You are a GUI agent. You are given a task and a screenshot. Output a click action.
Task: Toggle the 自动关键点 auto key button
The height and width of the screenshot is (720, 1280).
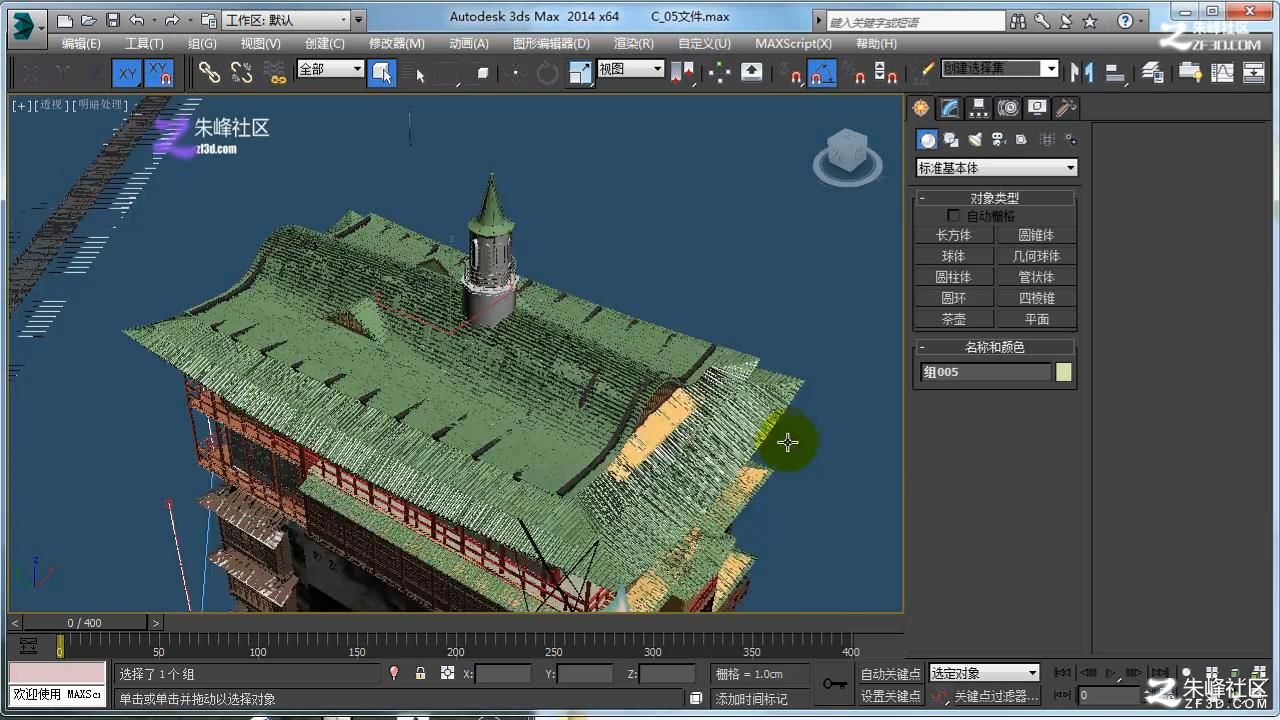[890, 674]
